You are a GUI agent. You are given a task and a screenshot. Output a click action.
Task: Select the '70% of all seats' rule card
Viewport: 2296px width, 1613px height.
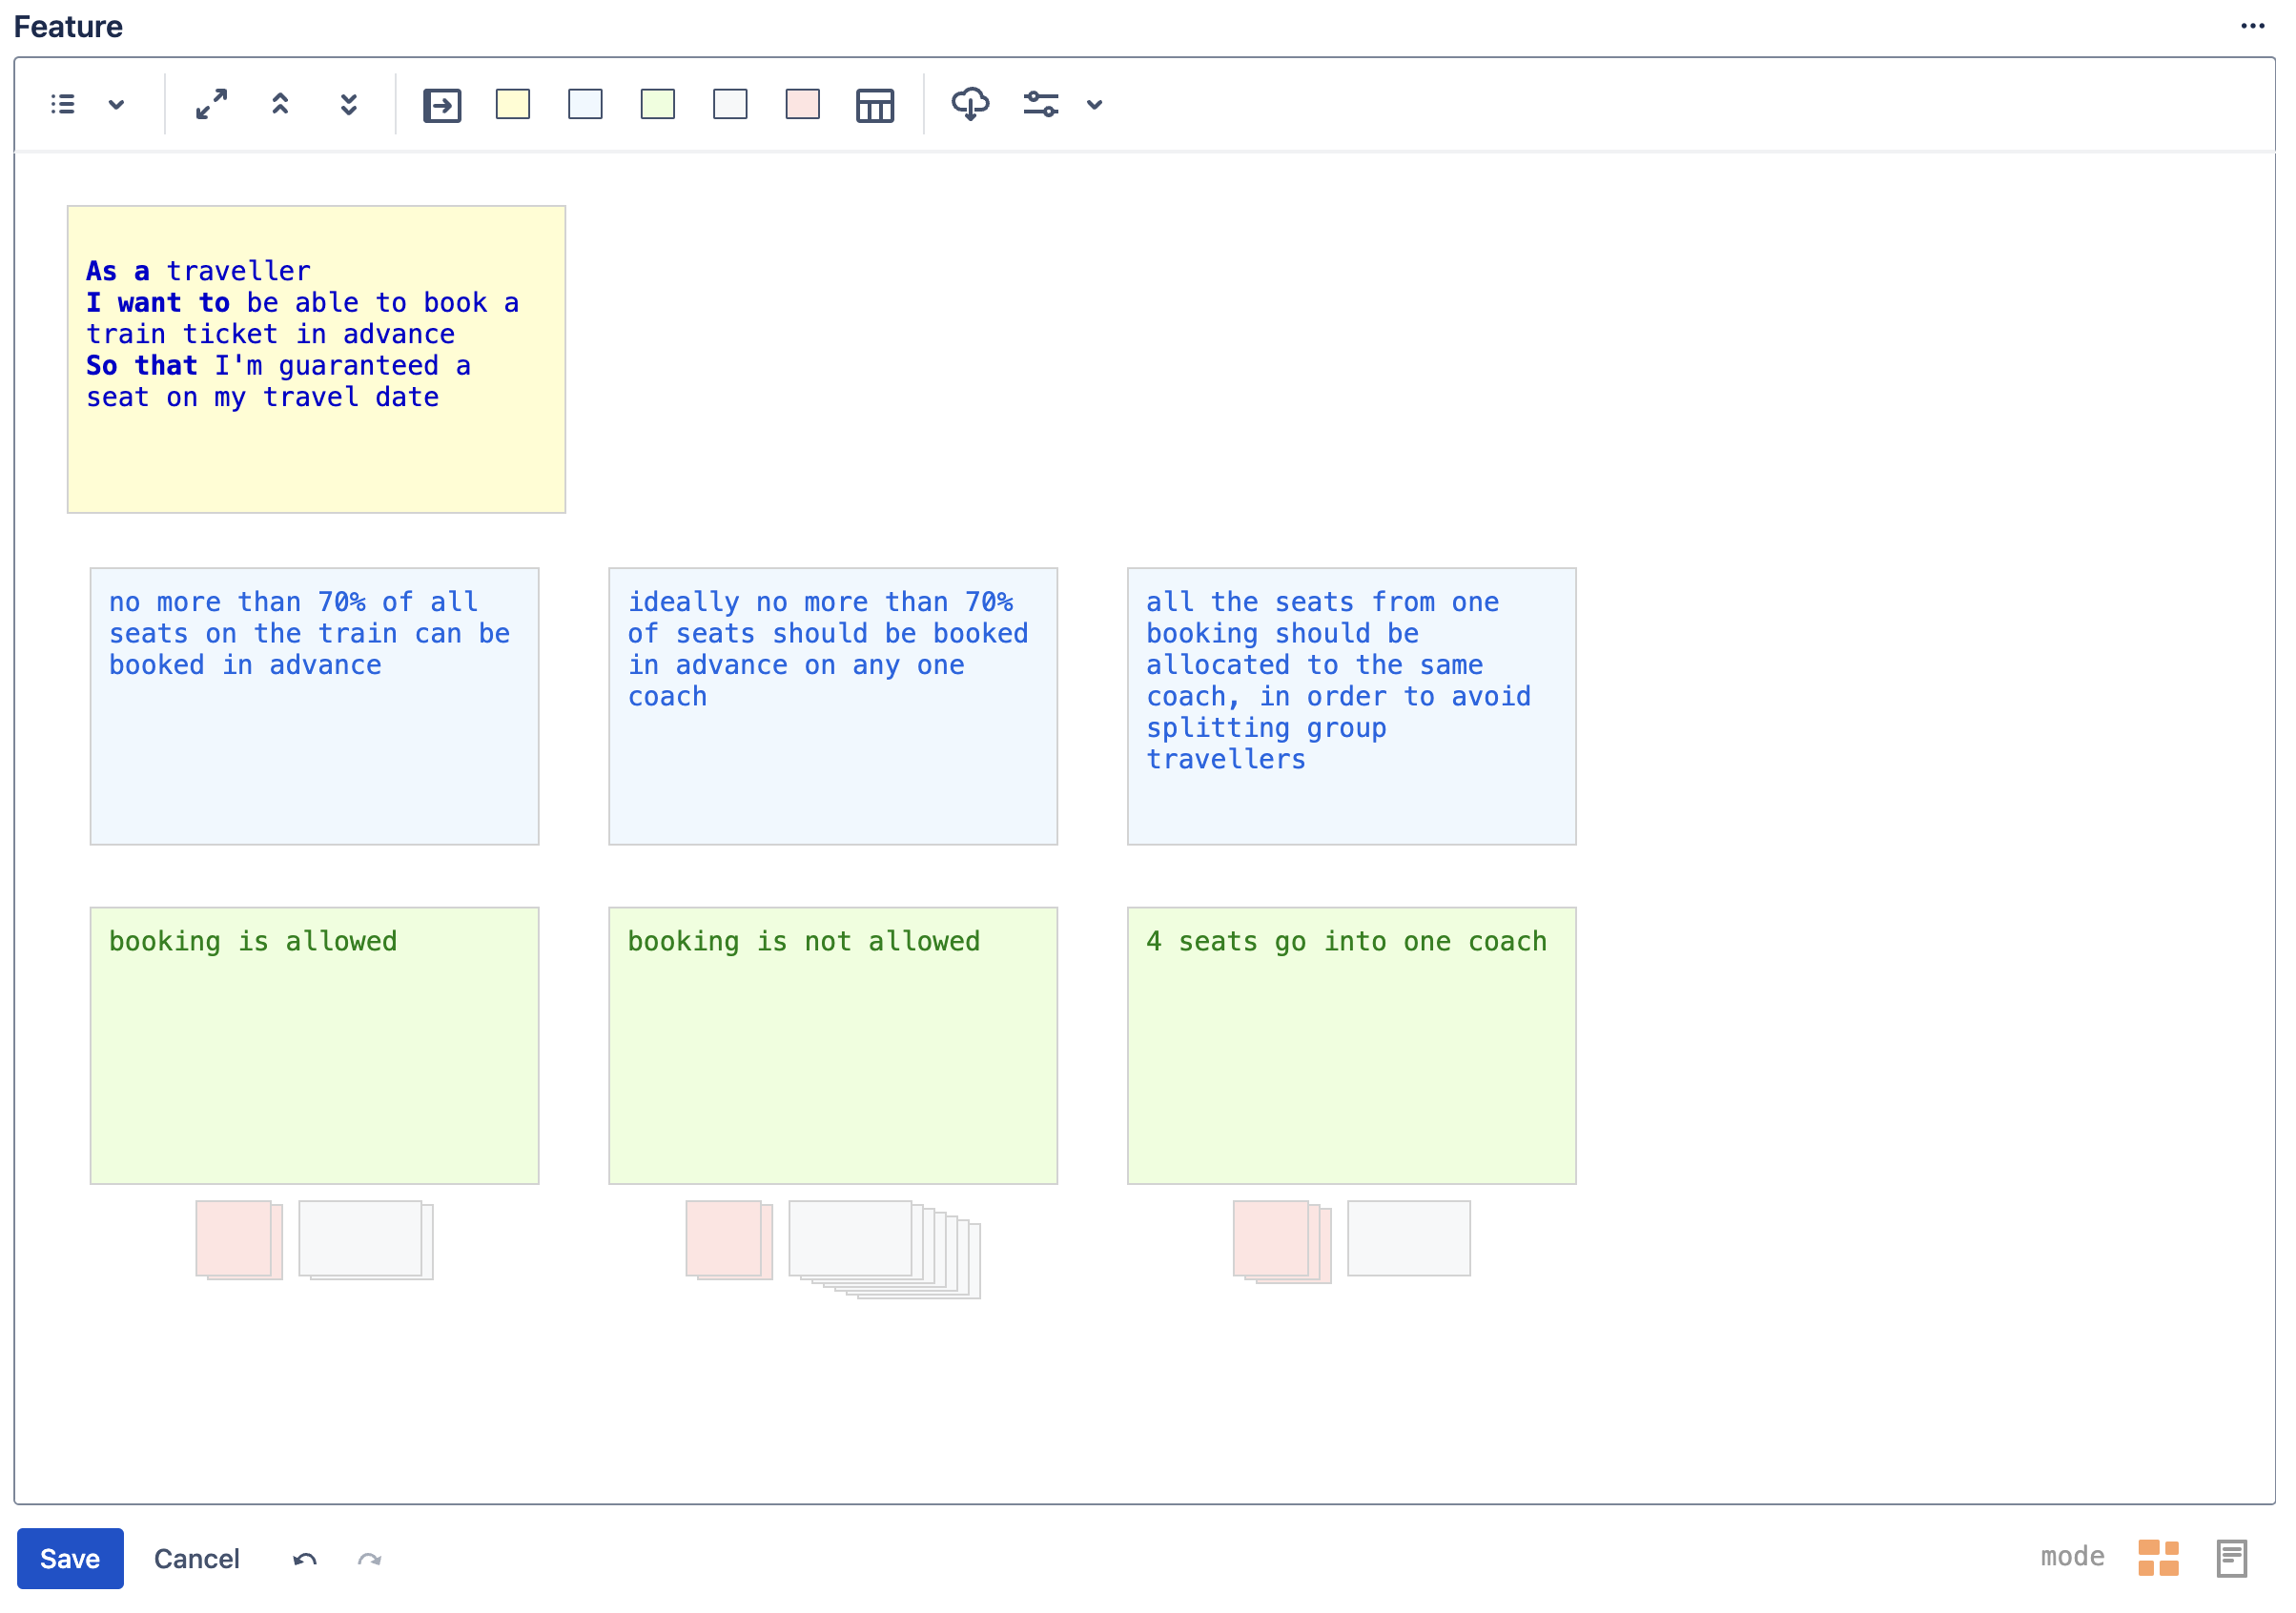point(314,706)
